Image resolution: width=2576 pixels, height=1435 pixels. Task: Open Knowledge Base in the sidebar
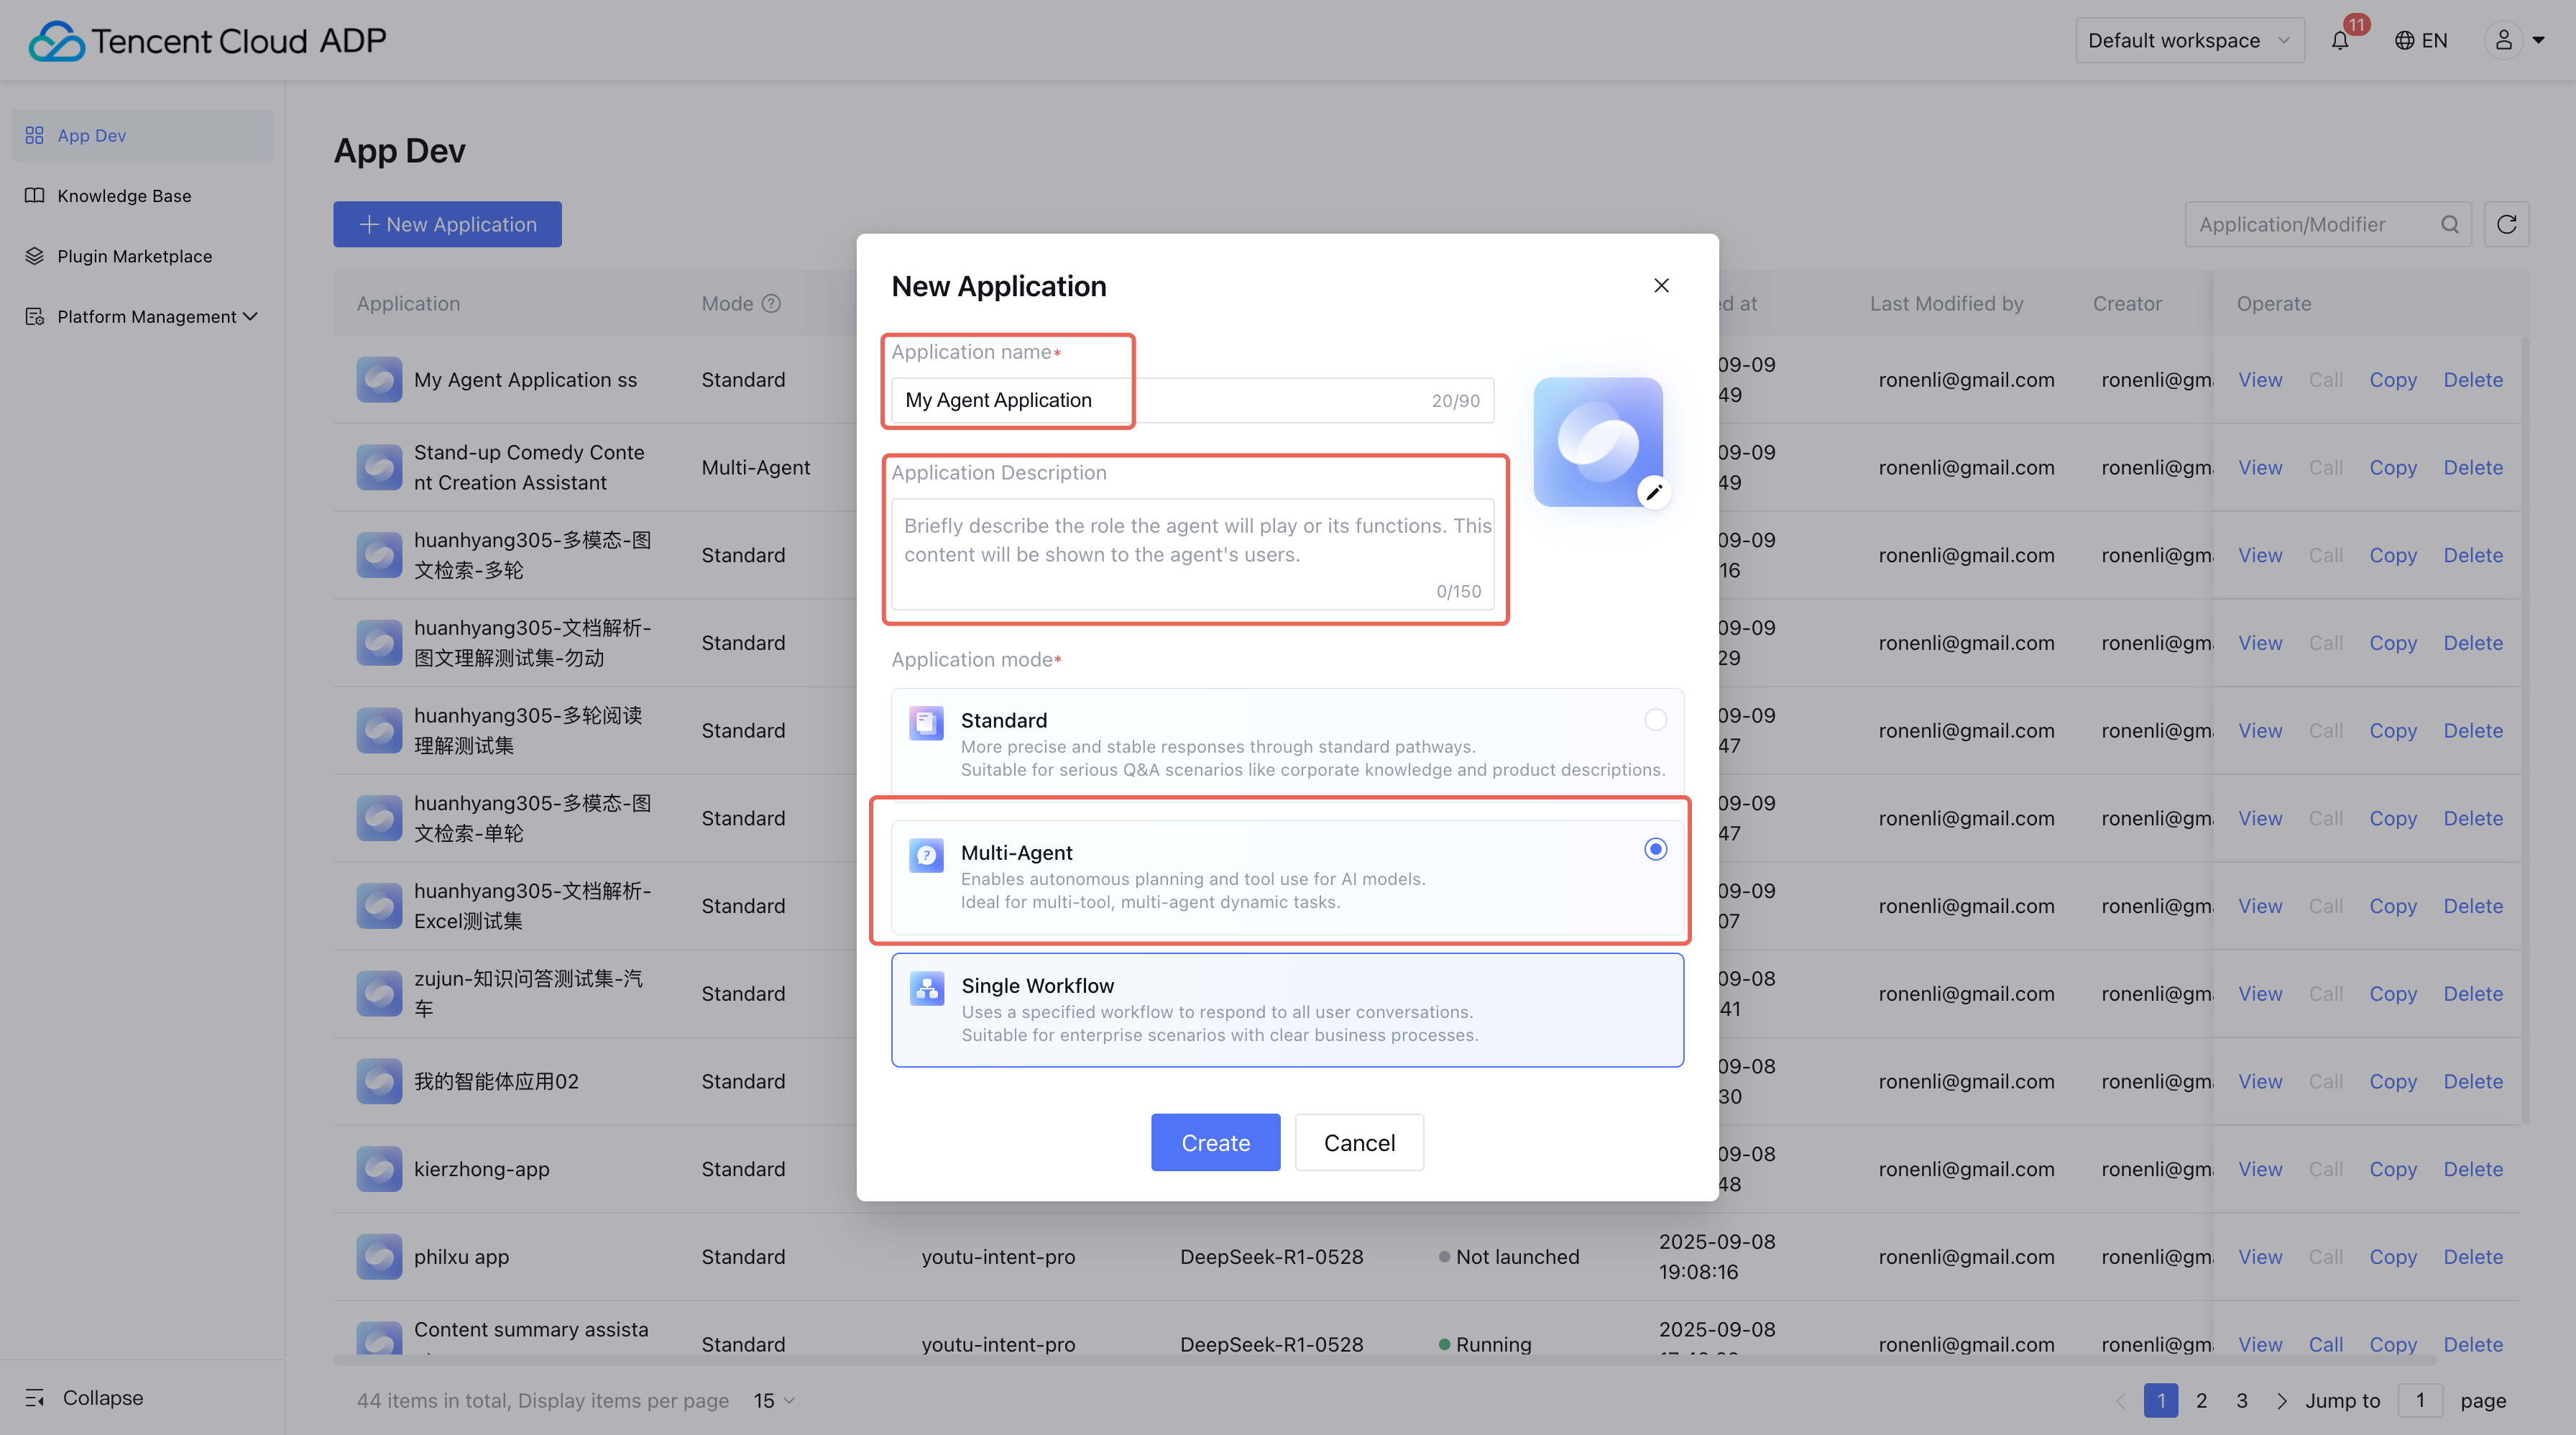click(124, 196)
